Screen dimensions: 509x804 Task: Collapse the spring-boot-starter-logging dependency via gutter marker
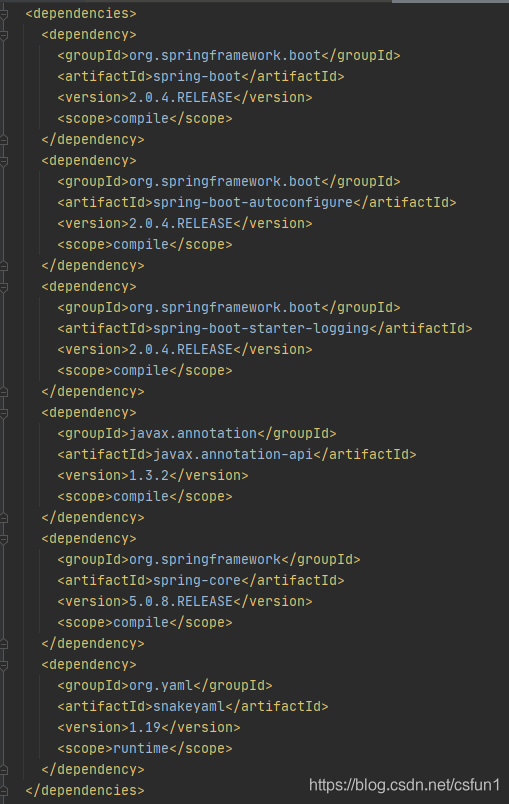pos(4,287)
